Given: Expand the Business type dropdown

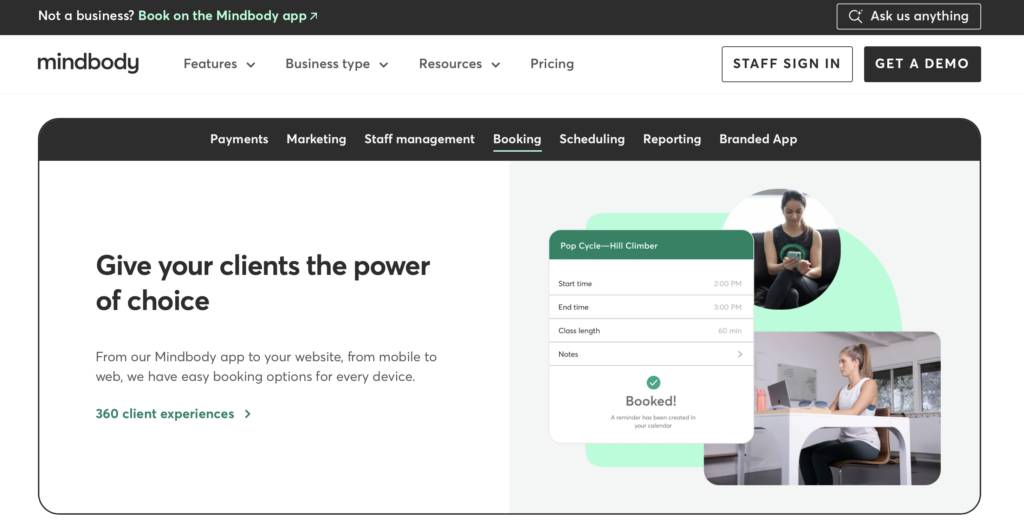Looking at the screenshot, I should tap(337, 64).
